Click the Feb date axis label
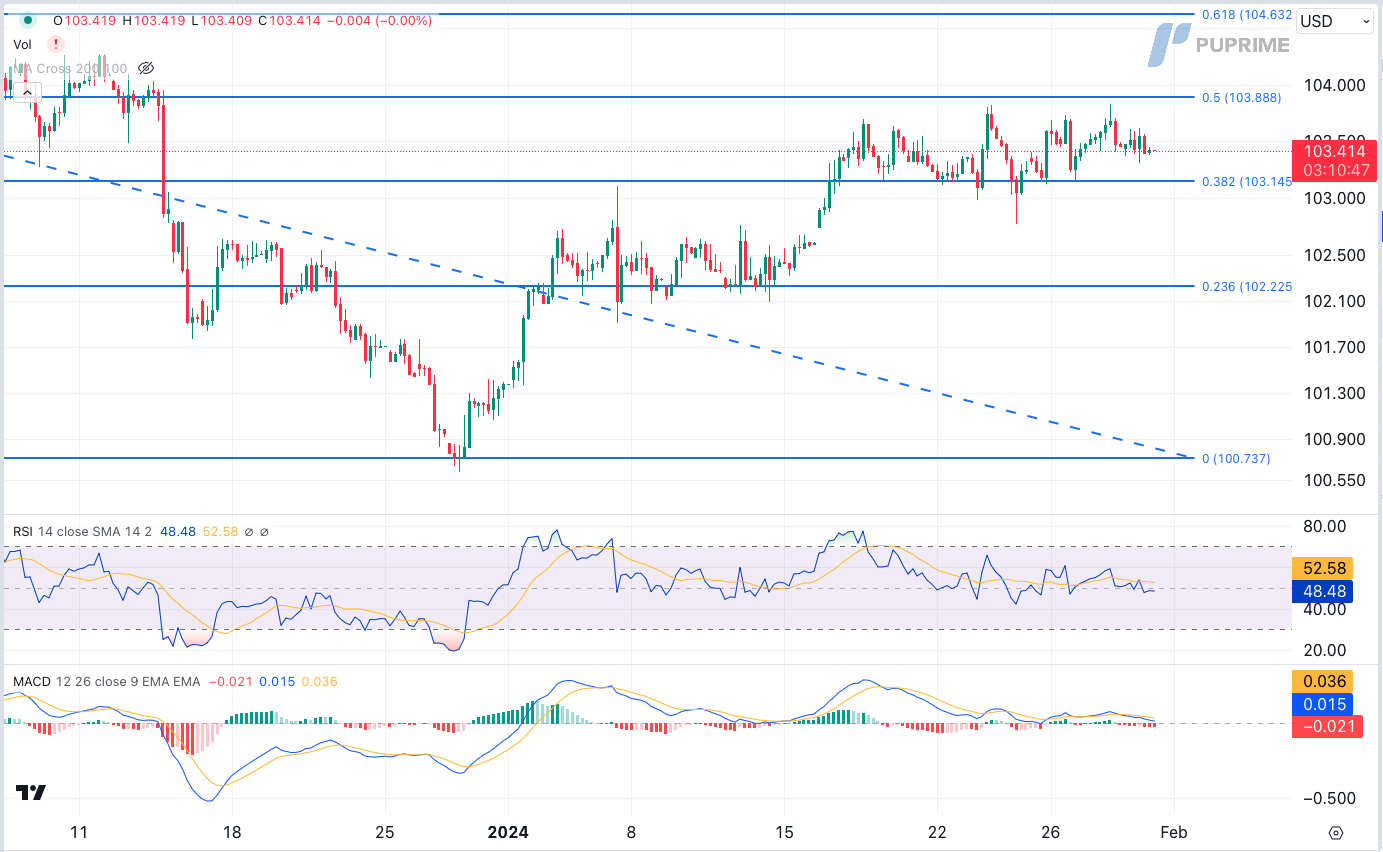This screenshot has width=1383, height=852. pos(1176,833)
